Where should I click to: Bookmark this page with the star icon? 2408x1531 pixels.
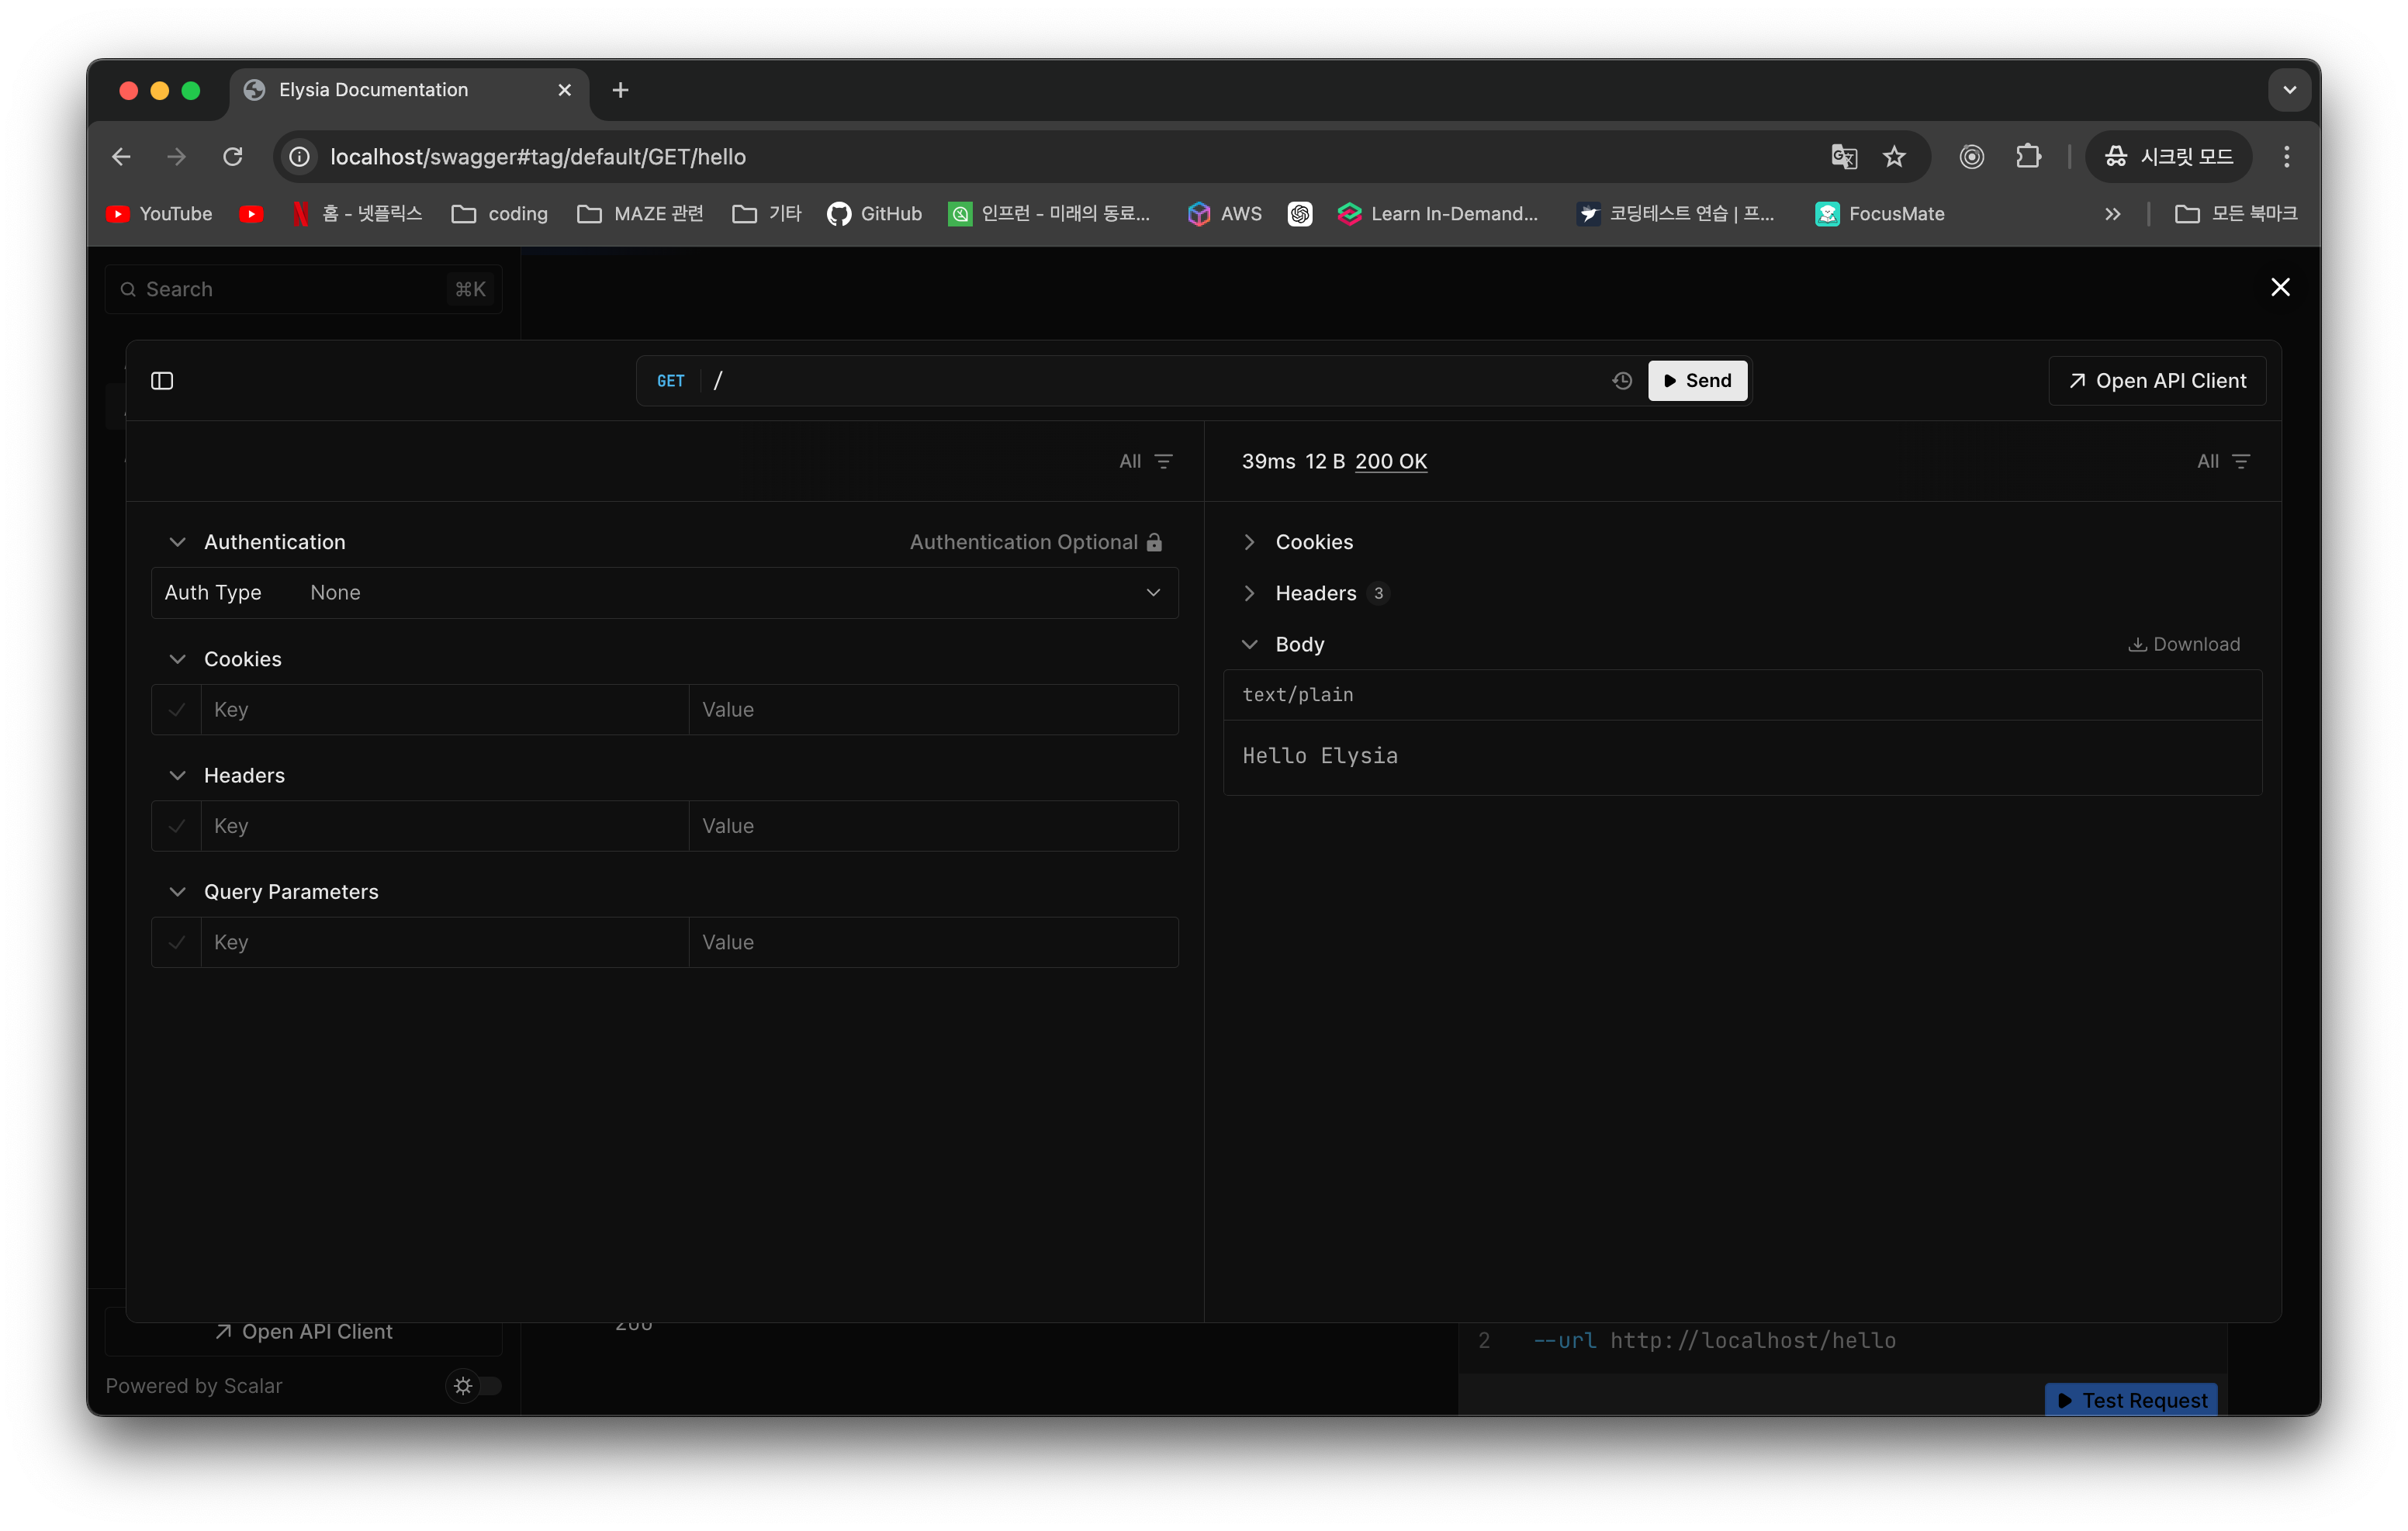tap(1894, 157)
